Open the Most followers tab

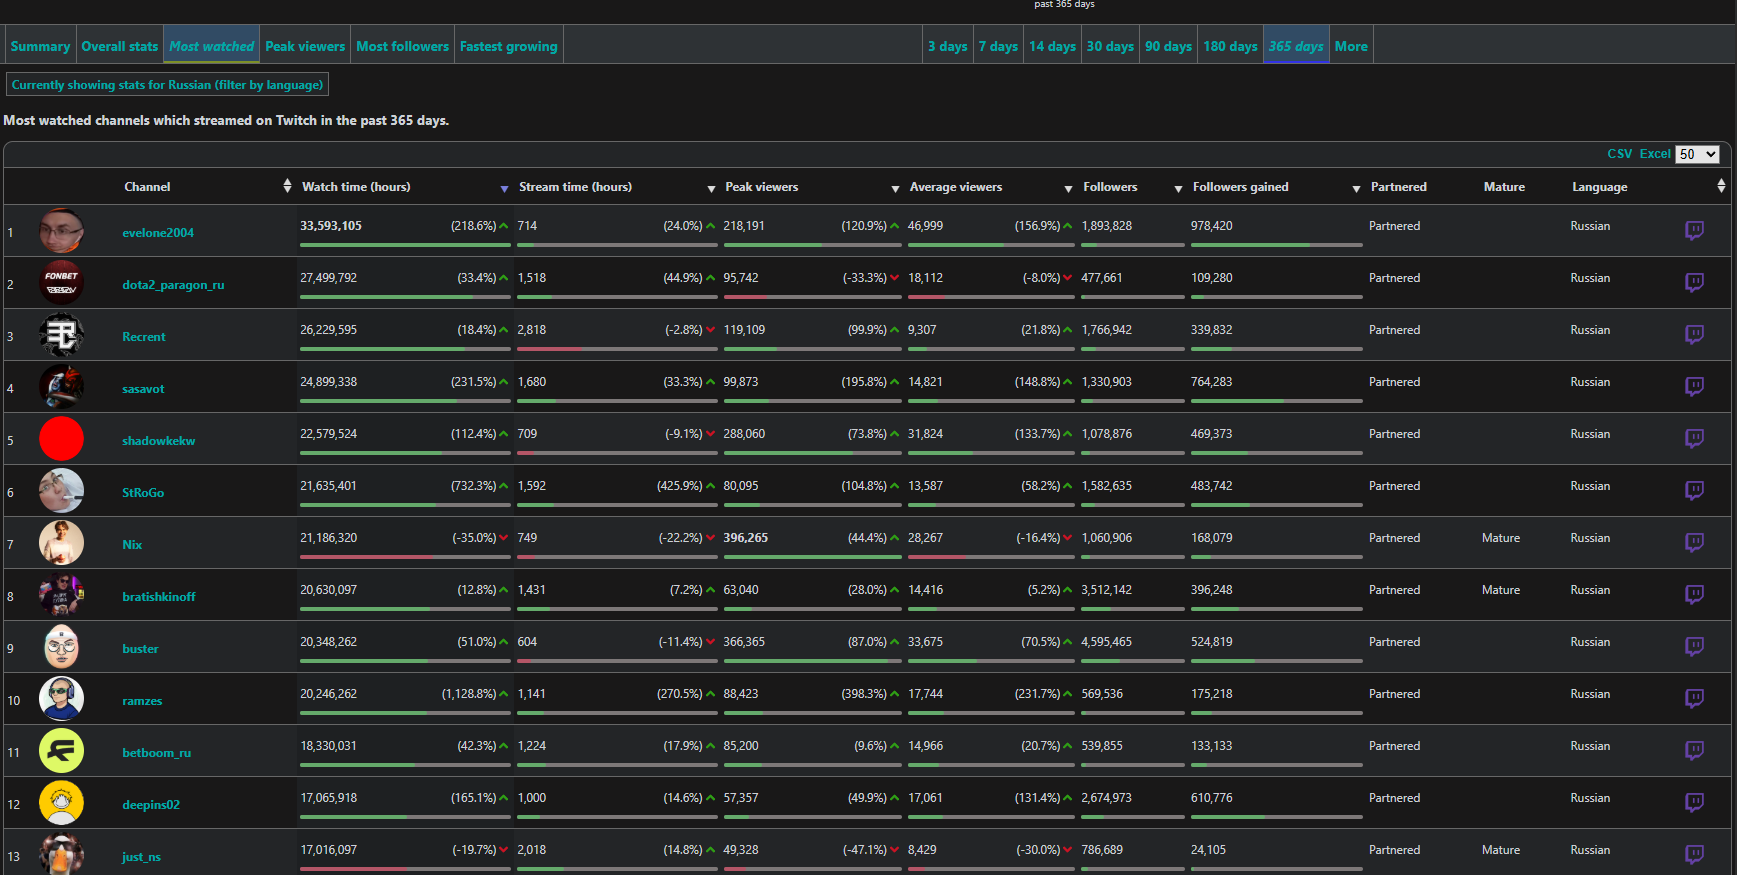click(x=403, y=46)
